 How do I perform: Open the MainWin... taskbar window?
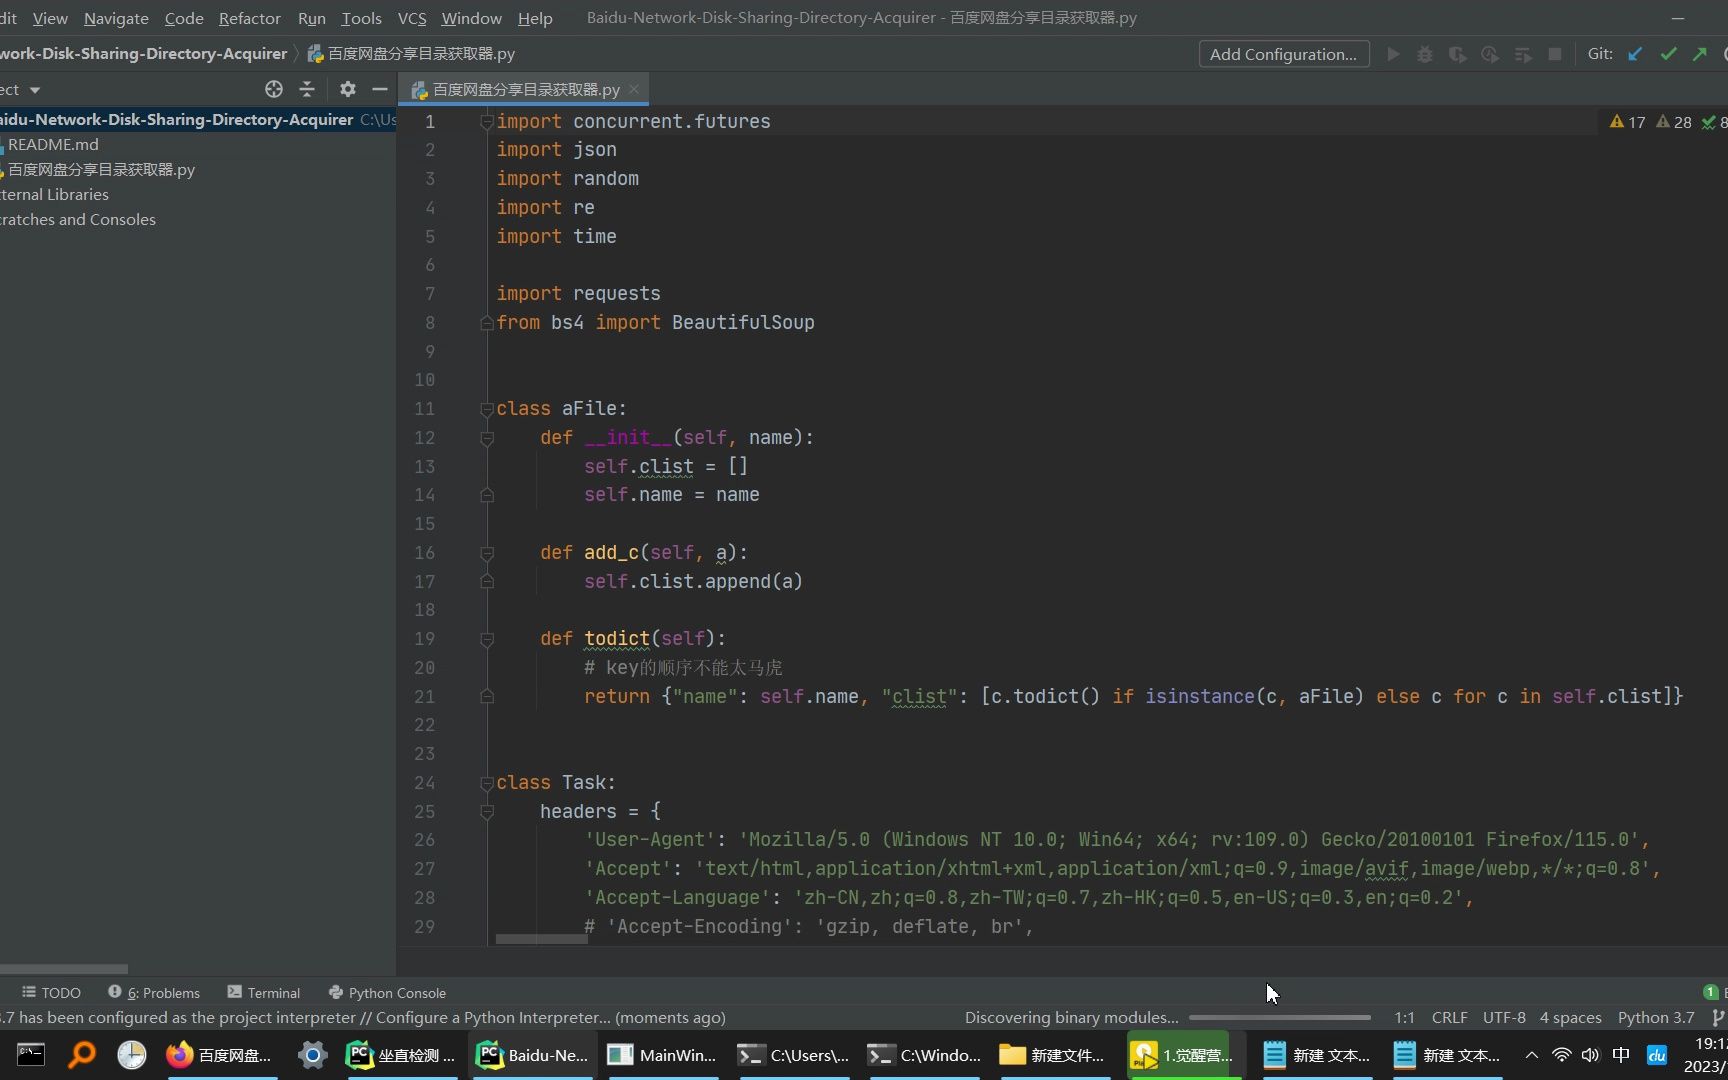(662, 1055)
